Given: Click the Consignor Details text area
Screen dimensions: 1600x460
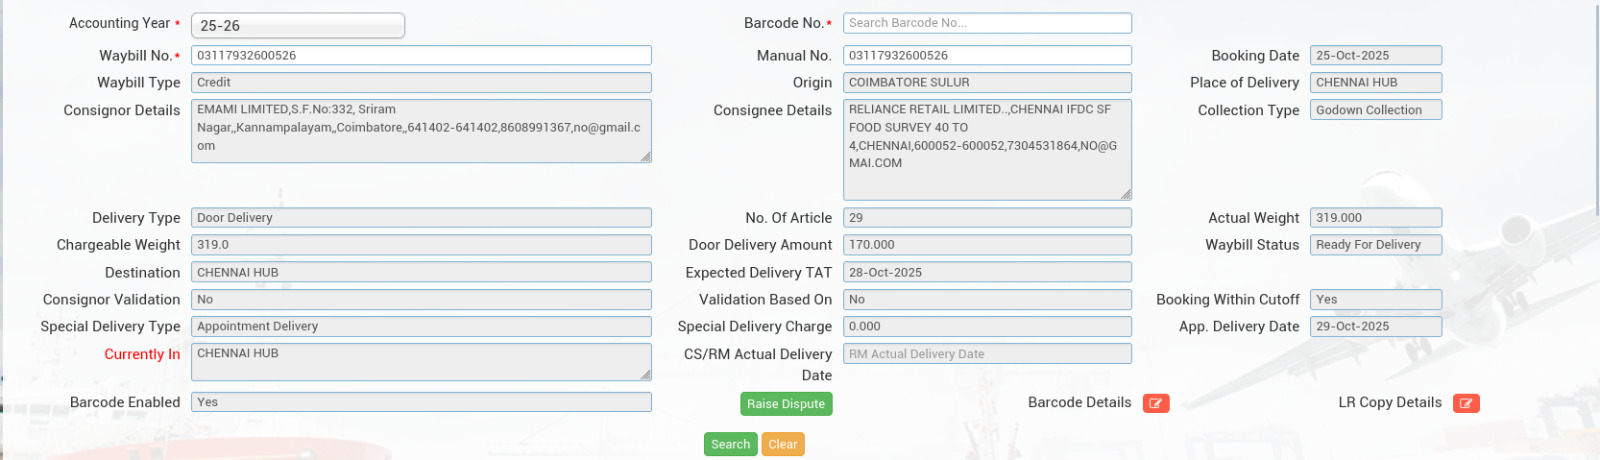Looking at the screenshot, I should 421,130.
